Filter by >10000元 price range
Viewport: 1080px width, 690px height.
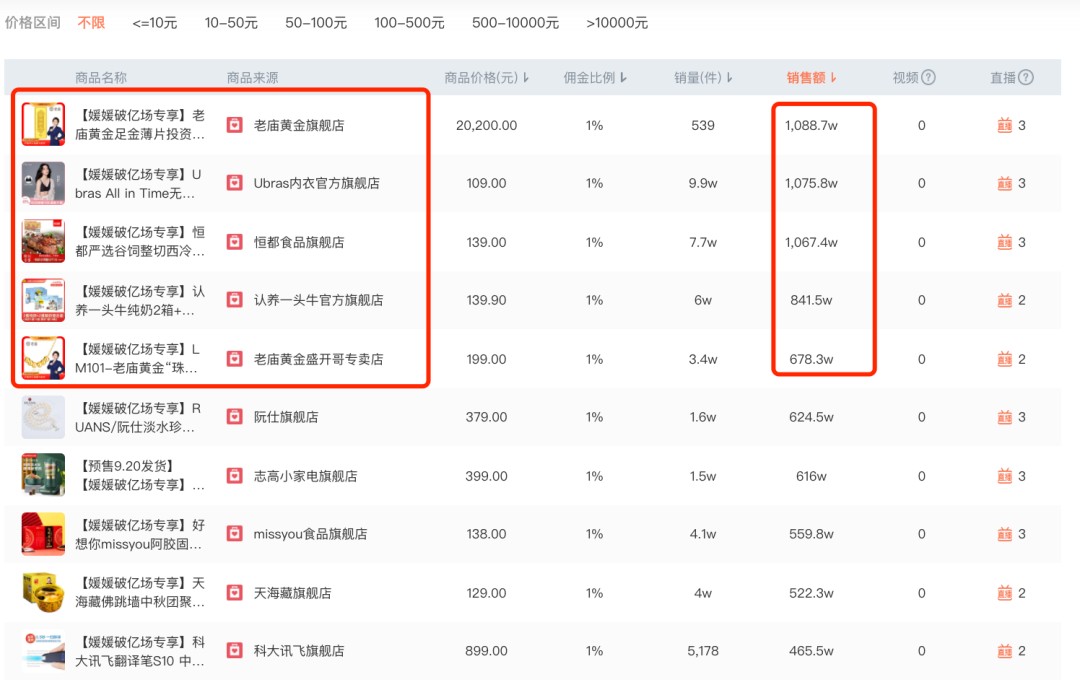tap(617, 23)
